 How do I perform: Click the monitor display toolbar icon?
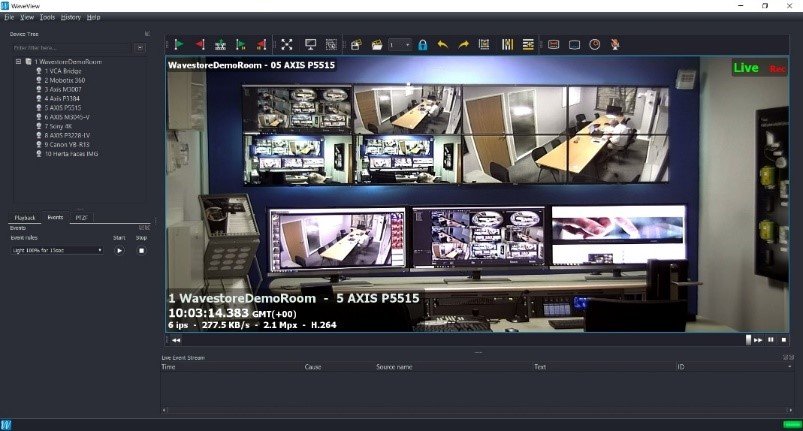tap(310, 44)
